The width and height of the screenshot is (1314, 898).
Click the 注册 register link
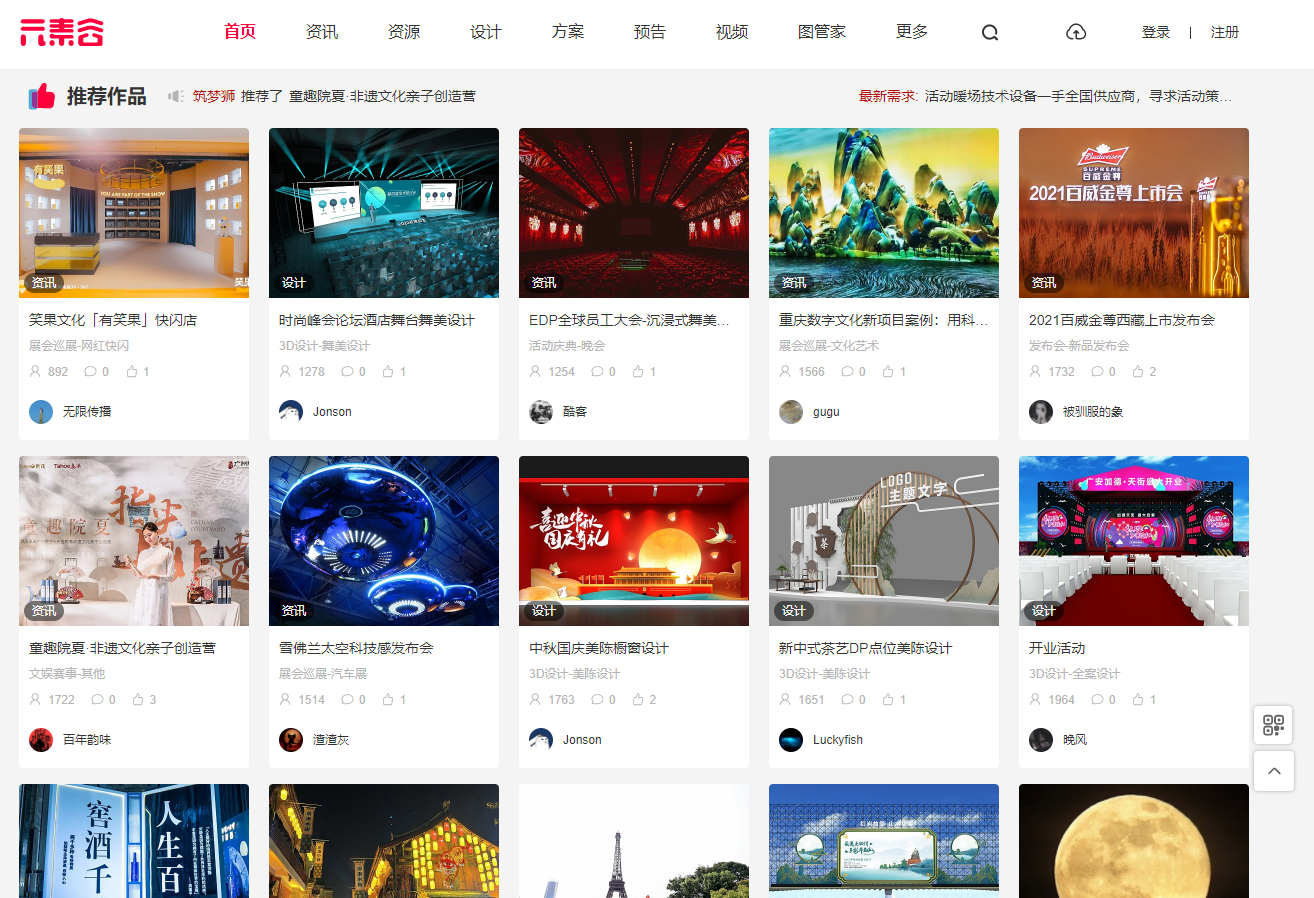click(1224, 32)
